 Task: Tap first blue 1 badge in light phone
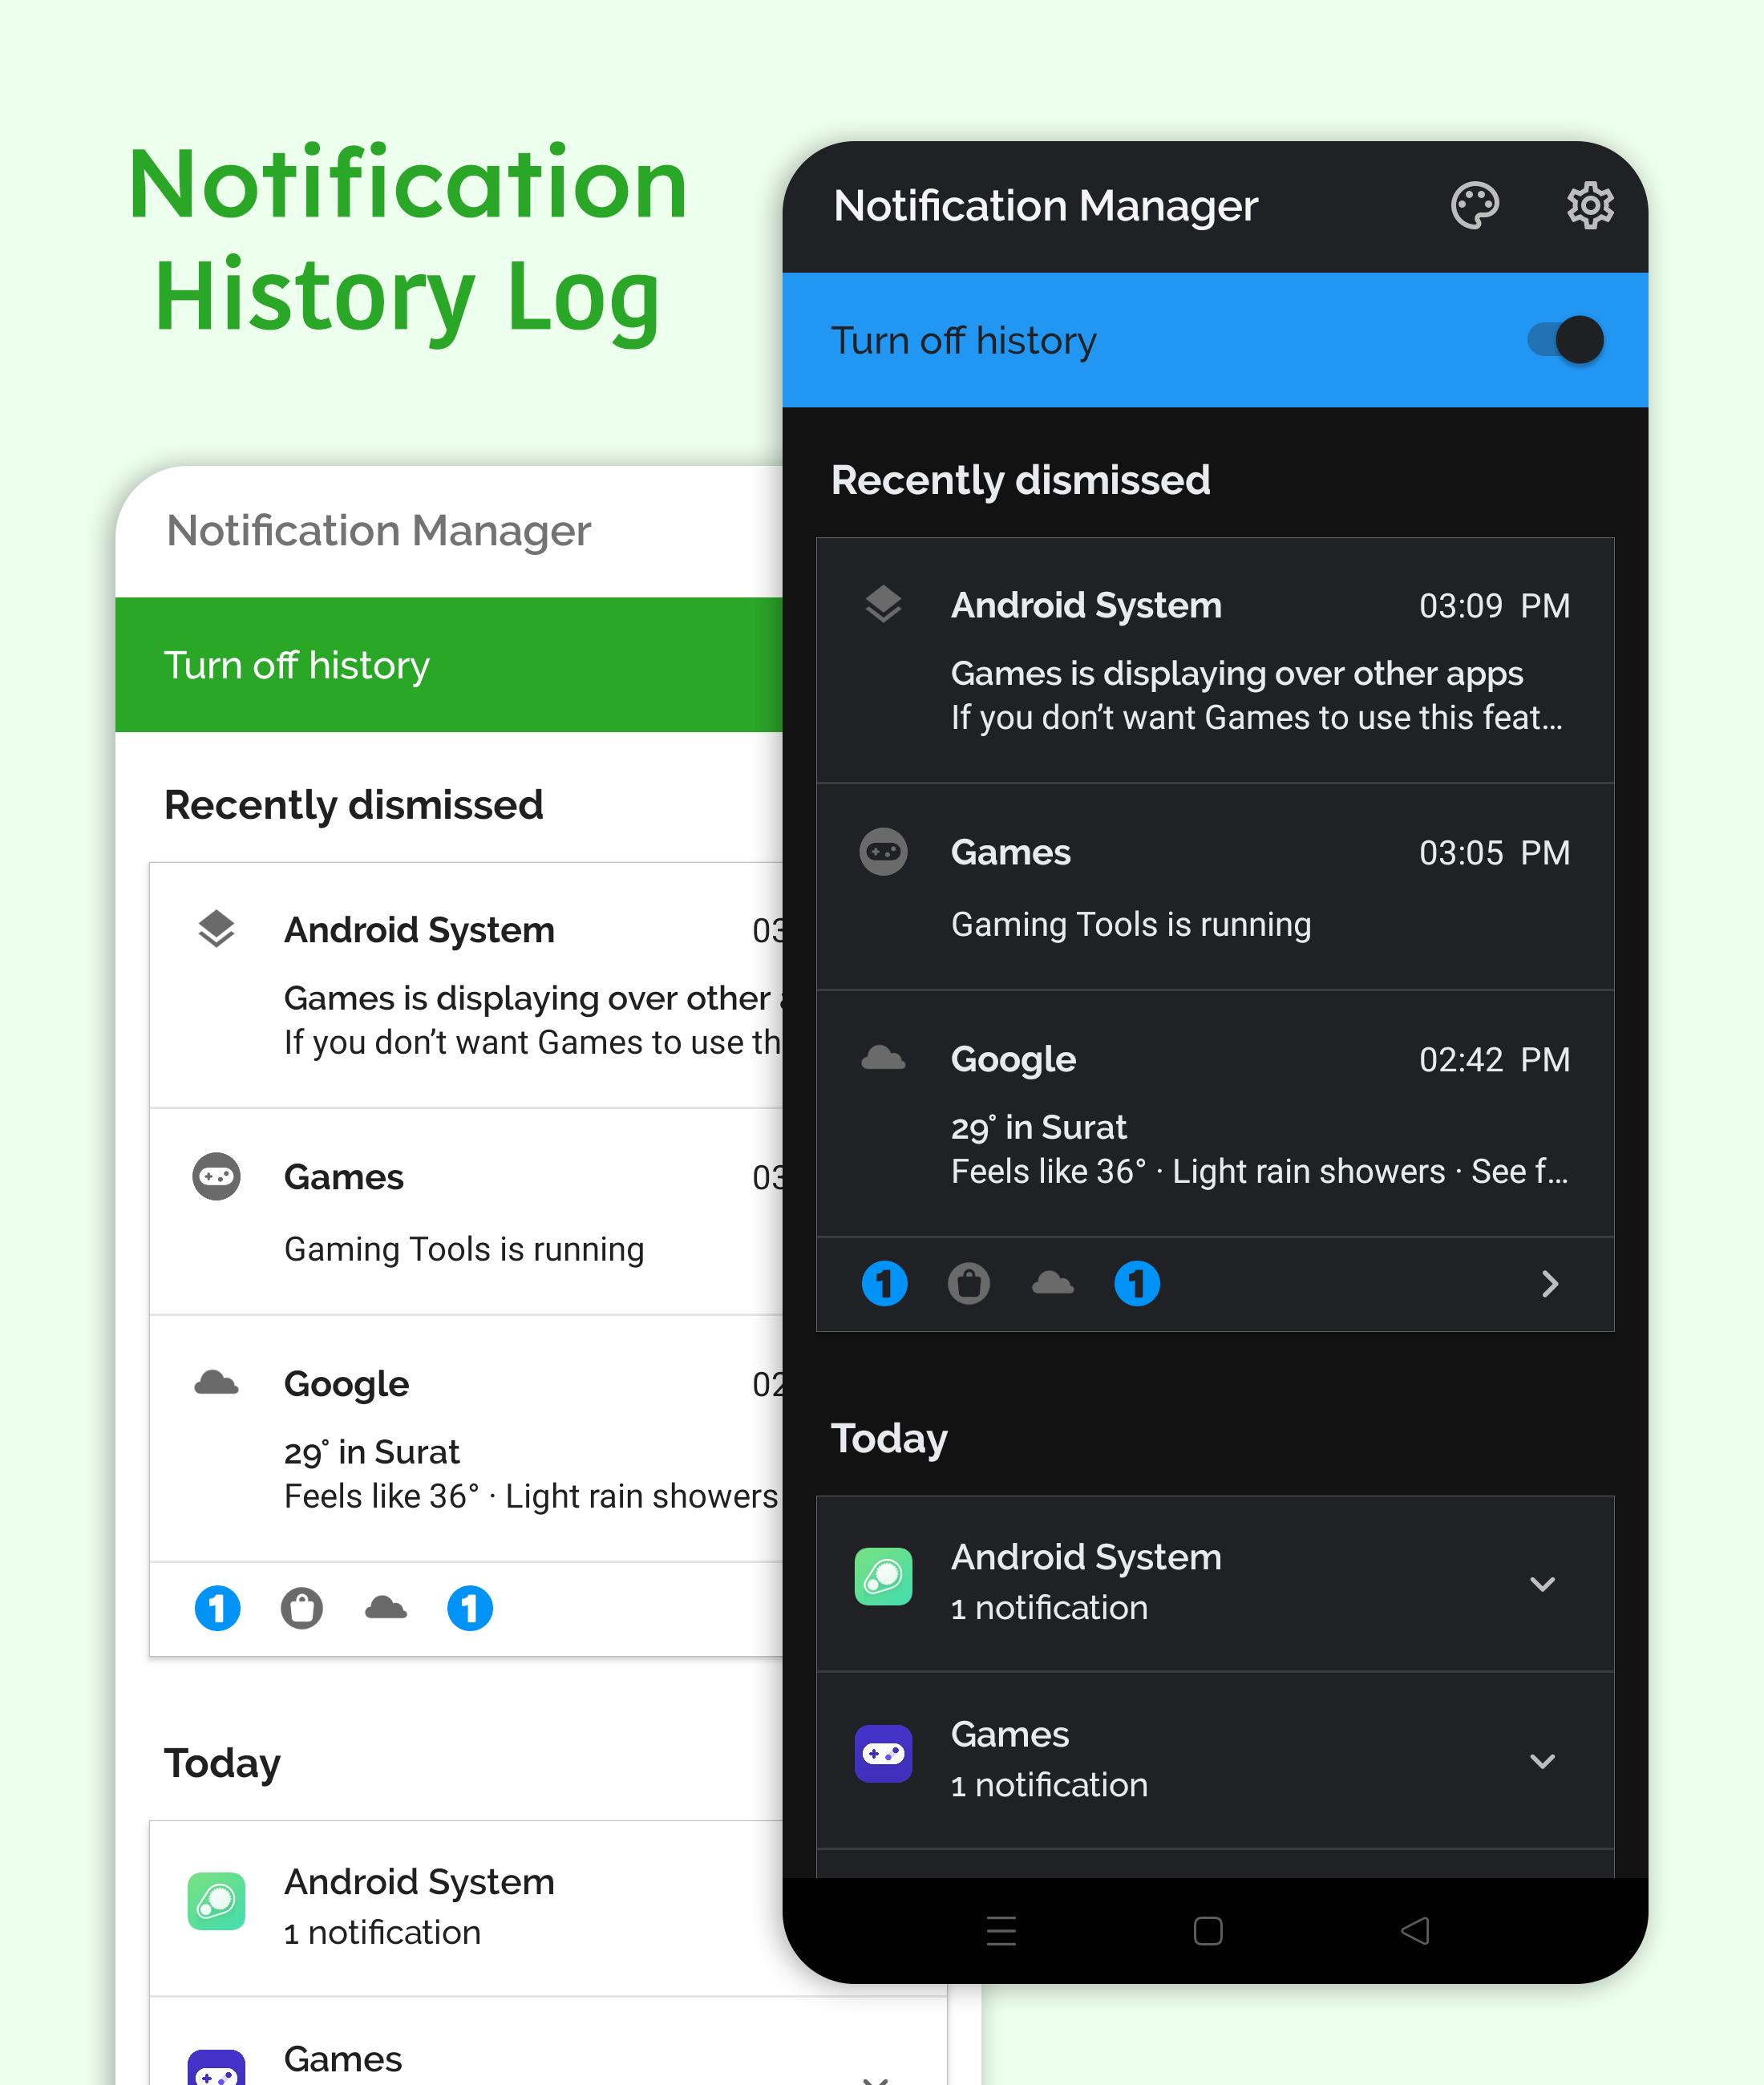coord(217,1608)
